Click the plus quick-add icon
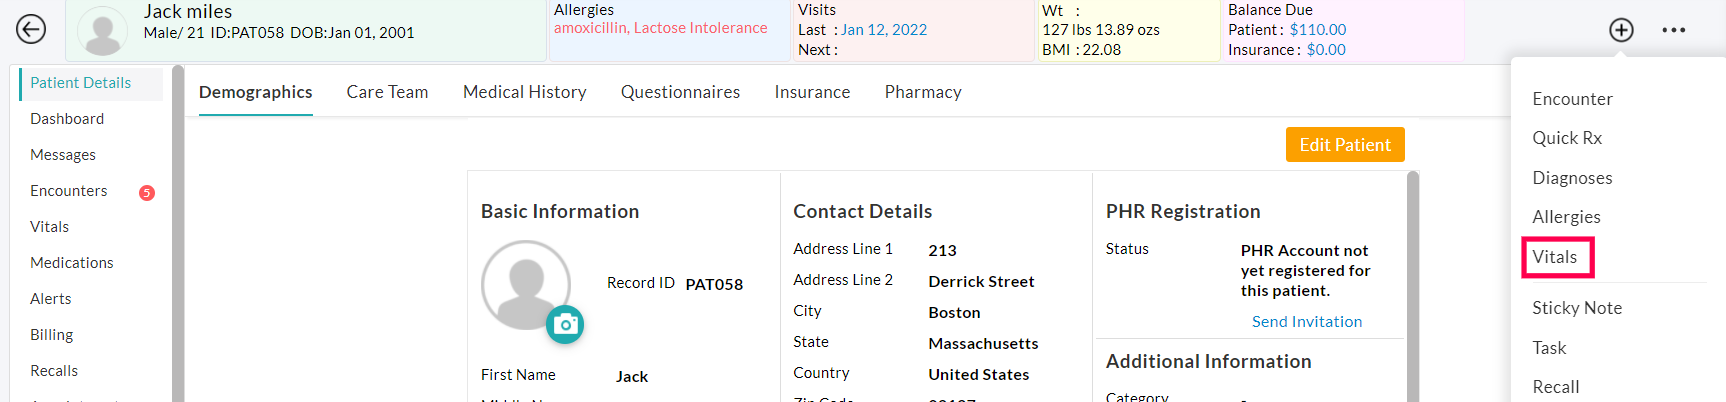 coord(1621,30)
